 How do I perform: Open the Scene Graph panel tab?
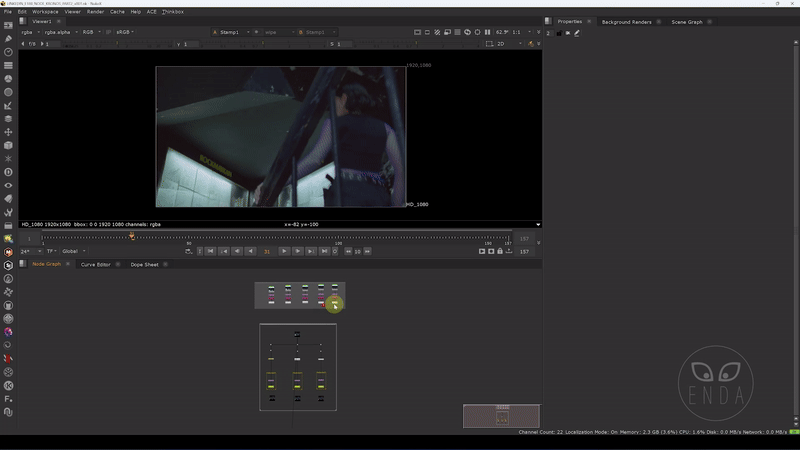coord(686,21)
